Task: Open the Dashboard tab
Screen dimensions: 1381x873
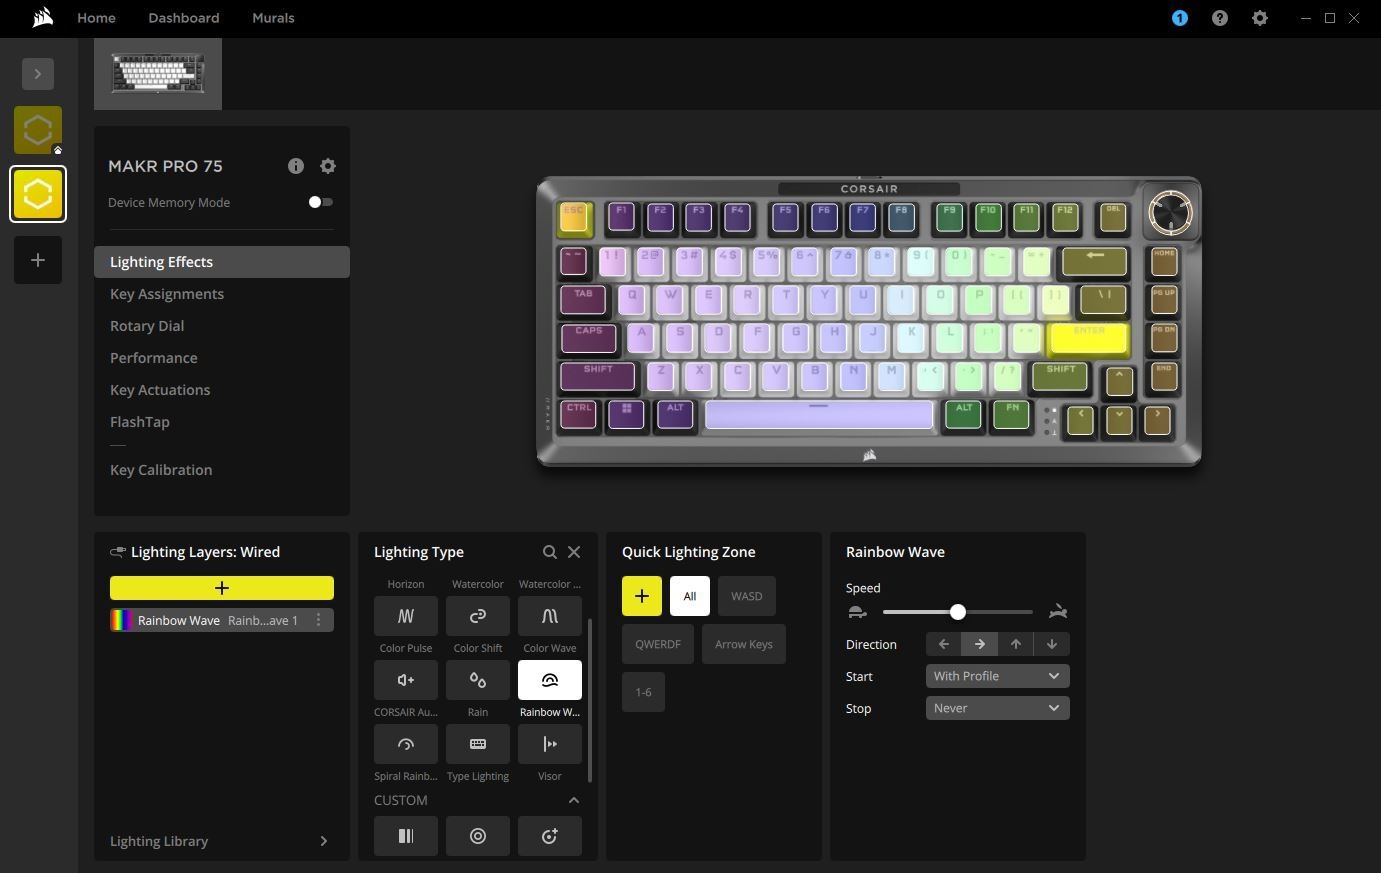Action: (x=184, y=18)
